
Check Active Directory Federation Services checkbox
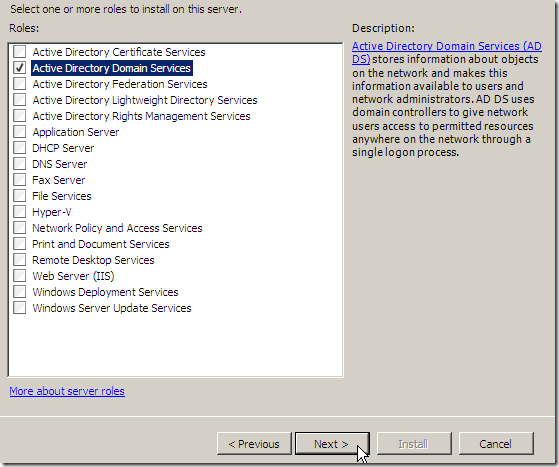point(20,84)
